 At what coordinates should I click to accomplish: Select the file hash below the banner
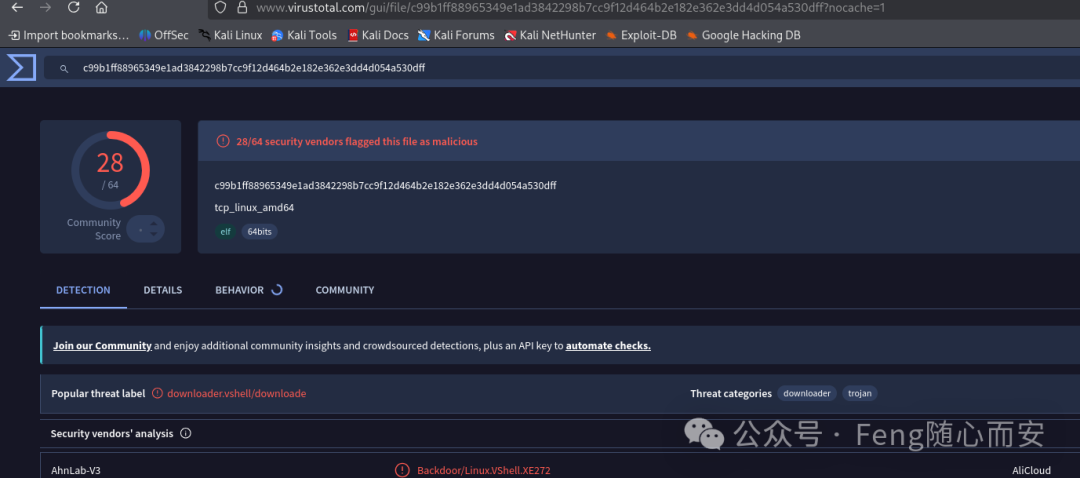385,185
